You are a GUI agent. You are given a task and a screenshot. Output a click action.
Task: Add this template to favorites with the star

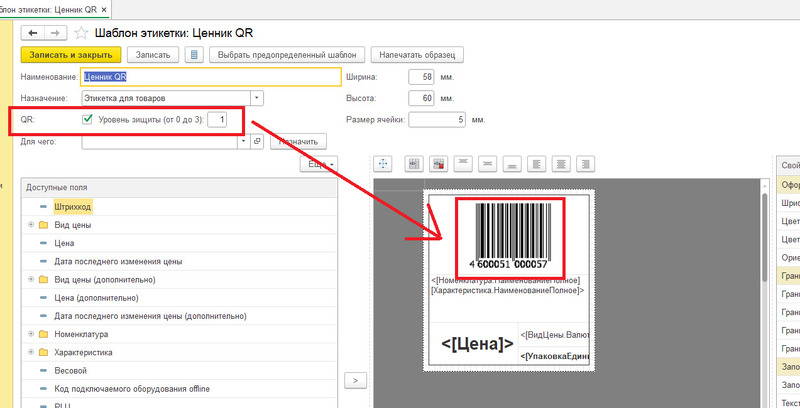coord(81,32)
